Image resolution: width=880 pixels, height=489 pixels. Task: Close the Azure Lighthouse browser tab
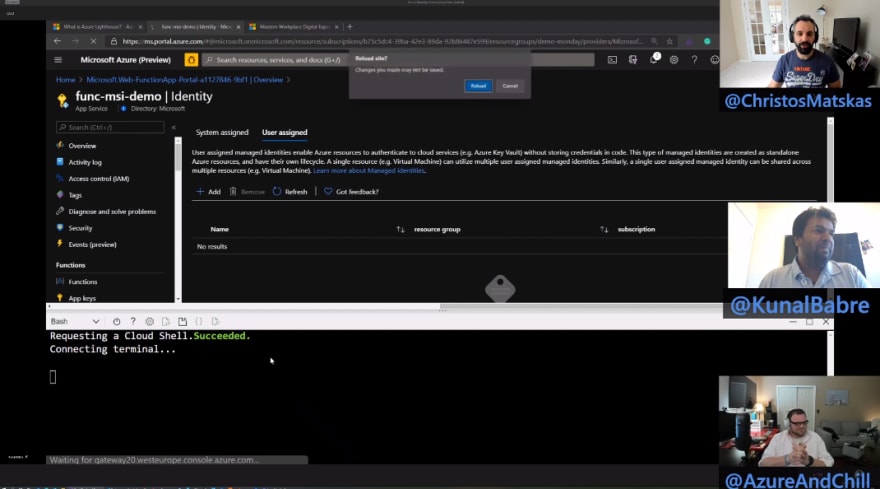pyautogui.click(x=140, y=26)
